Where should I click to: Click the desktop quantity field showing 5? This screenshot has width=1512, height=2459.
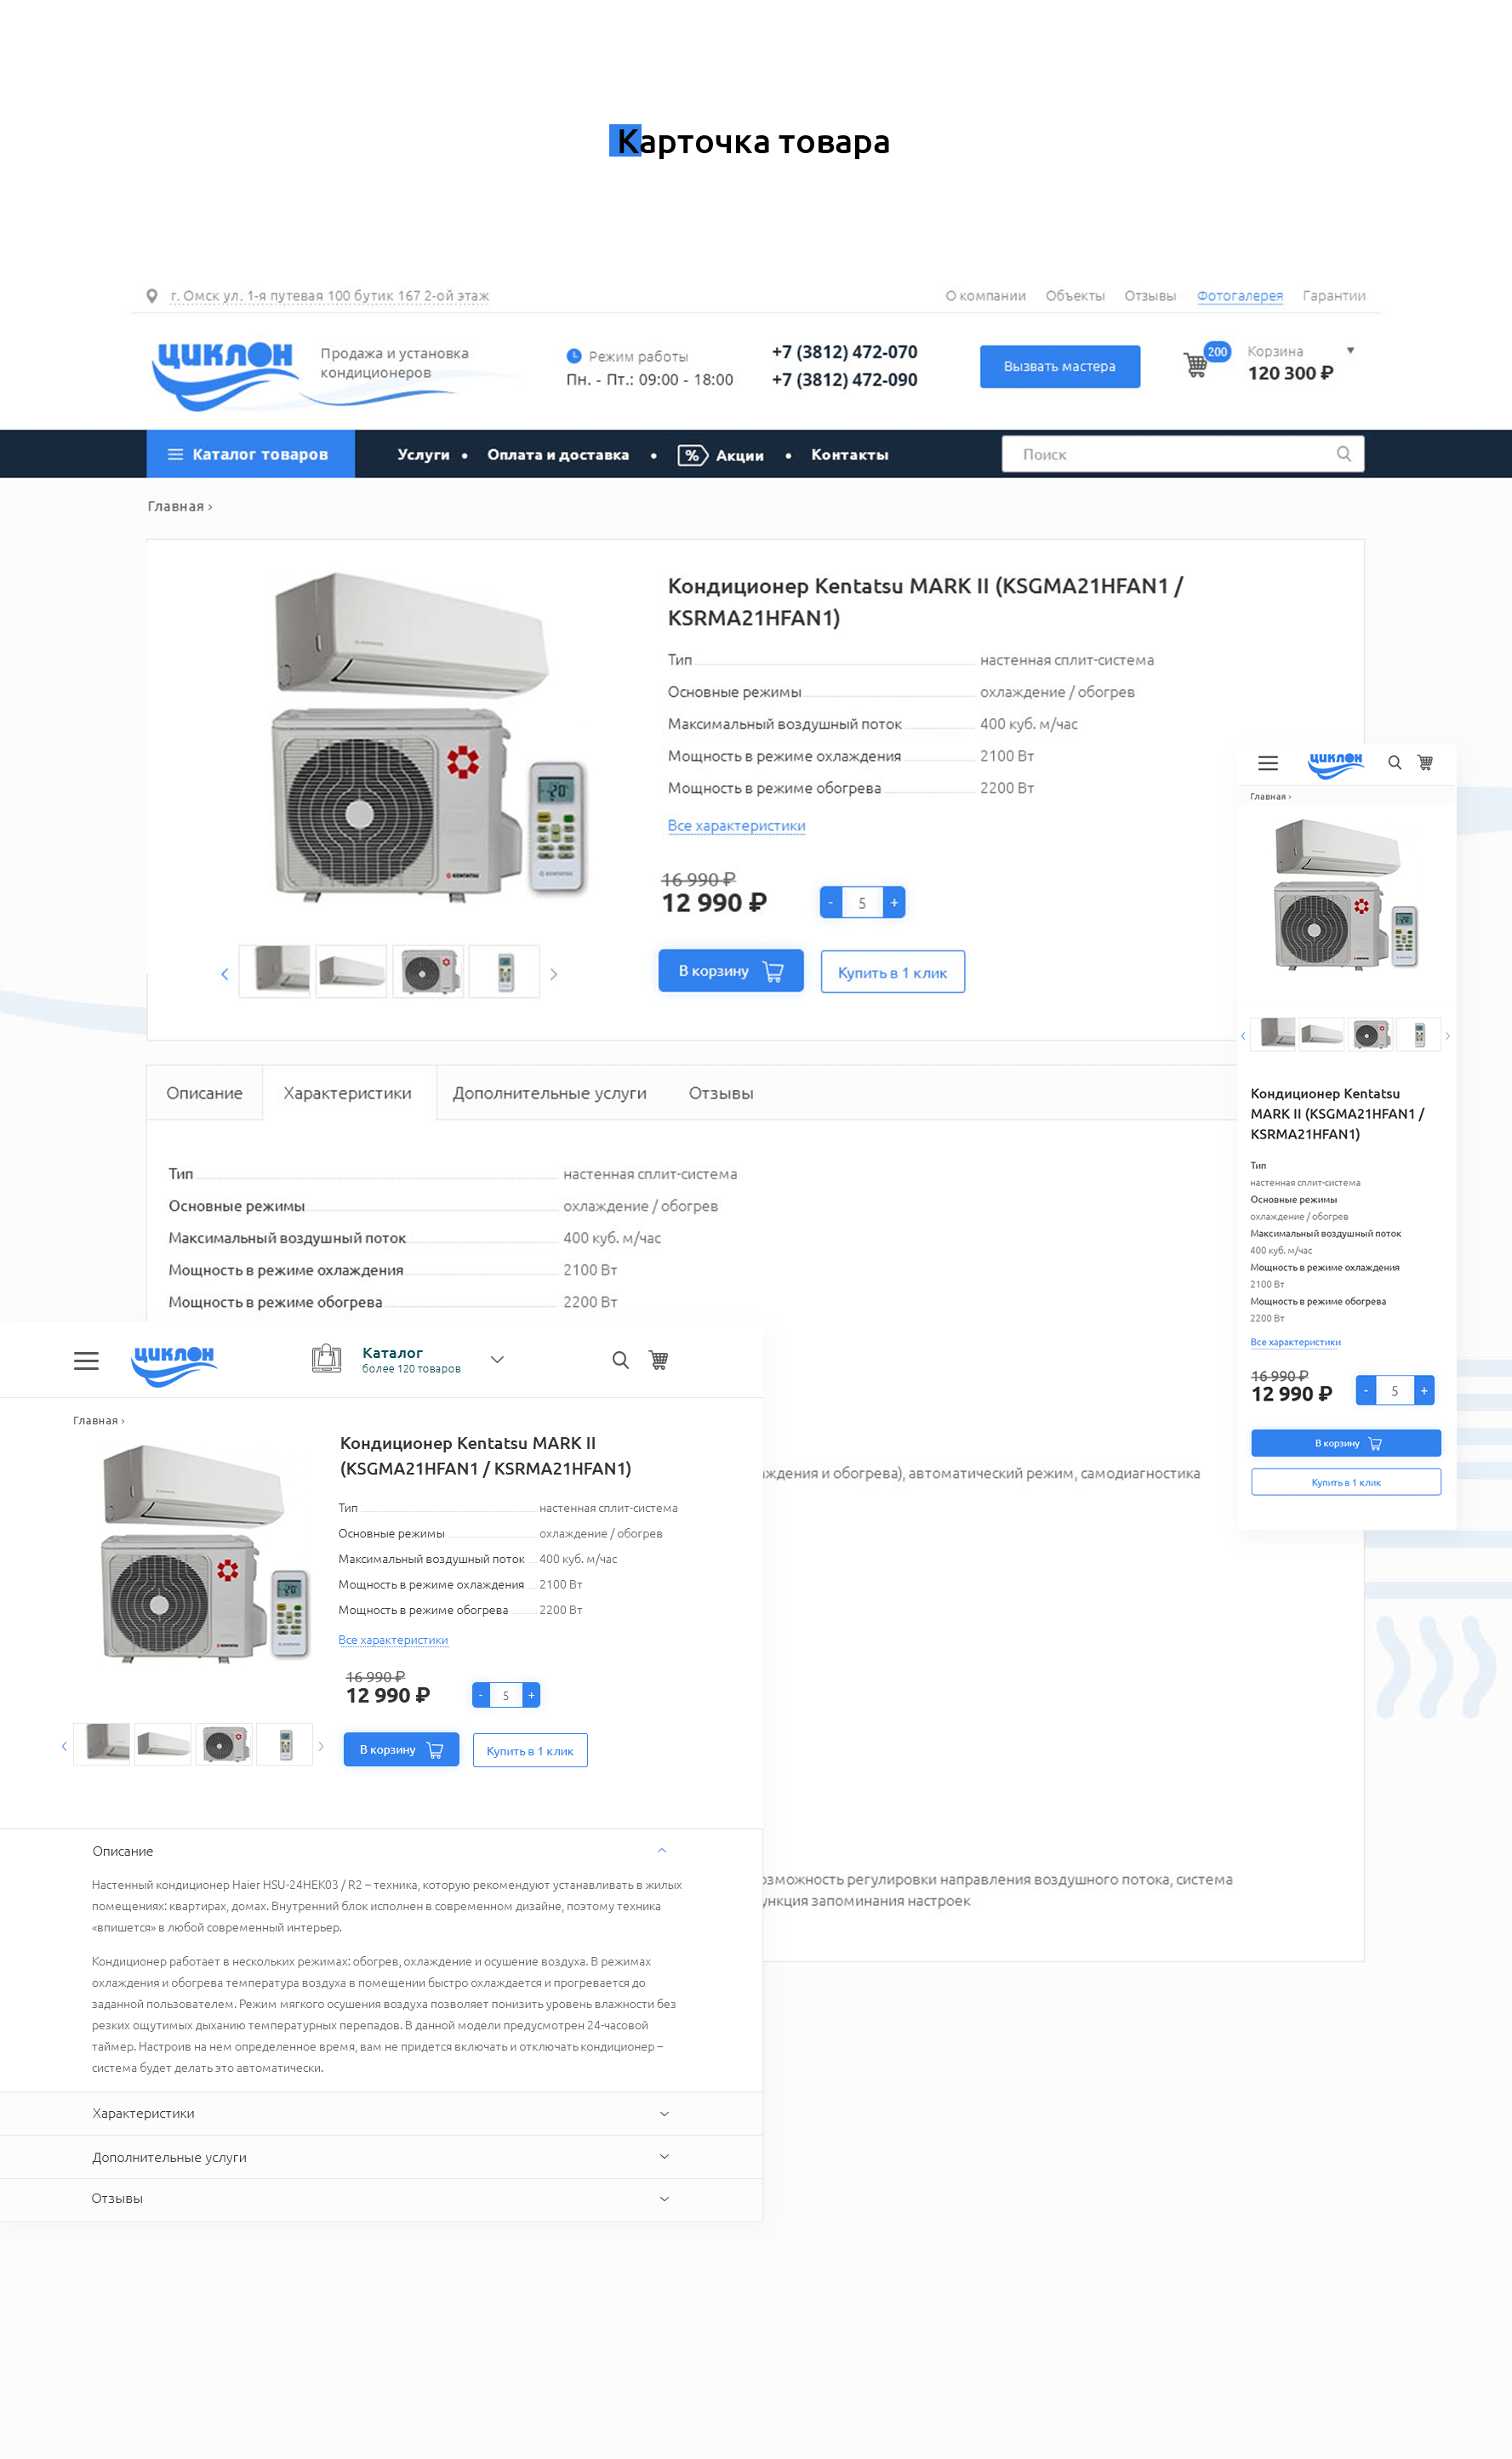click(862, 903)
